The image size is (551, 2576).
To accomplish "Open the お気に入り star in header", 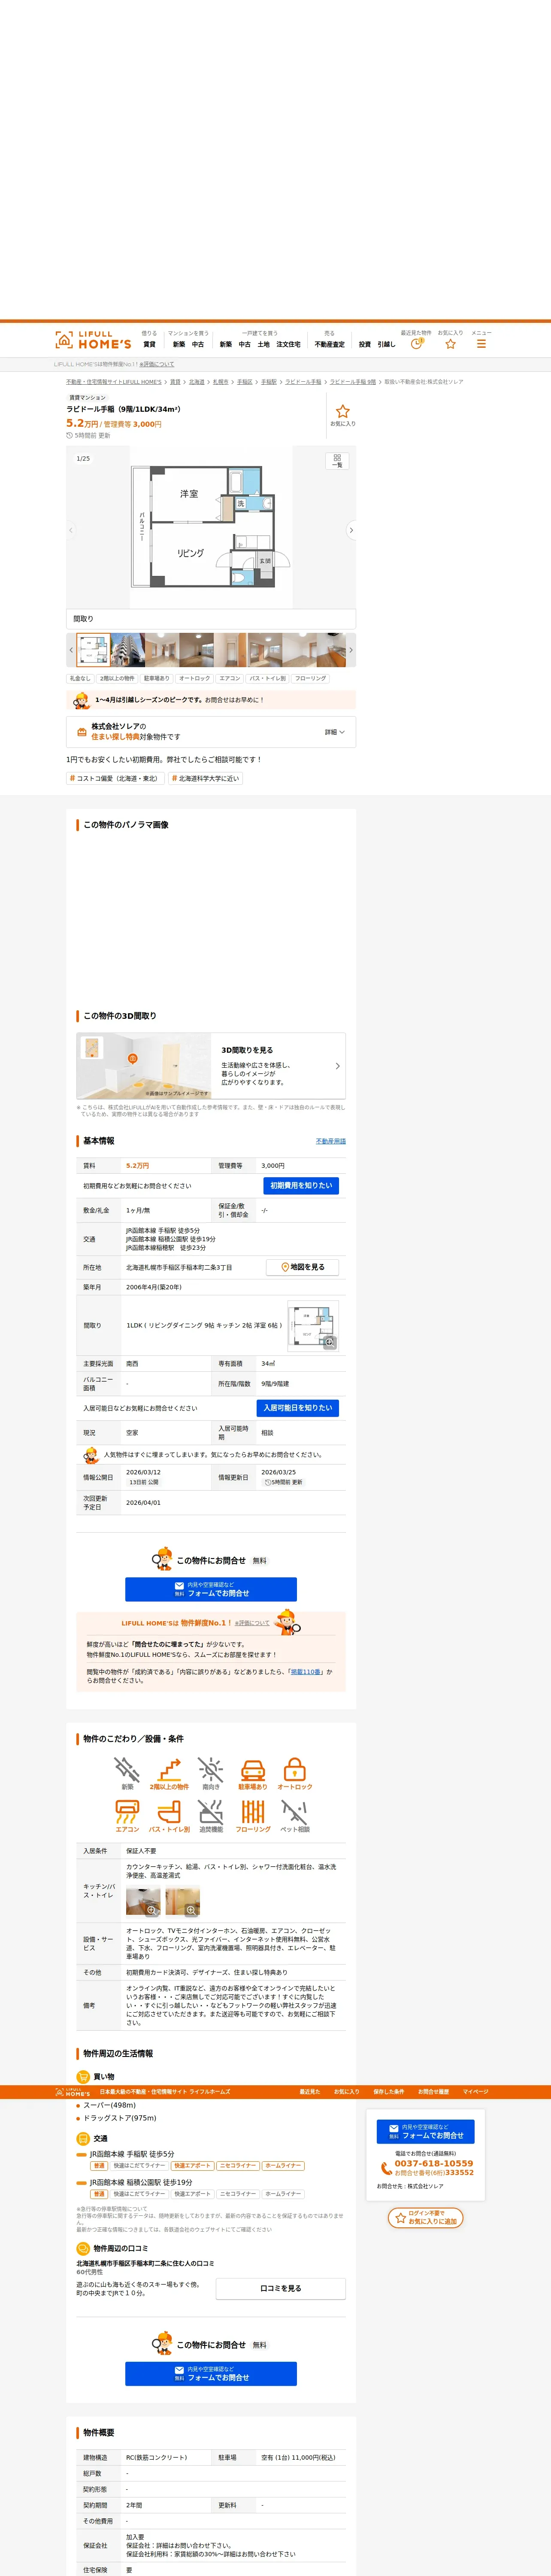I will coord(450,343).
